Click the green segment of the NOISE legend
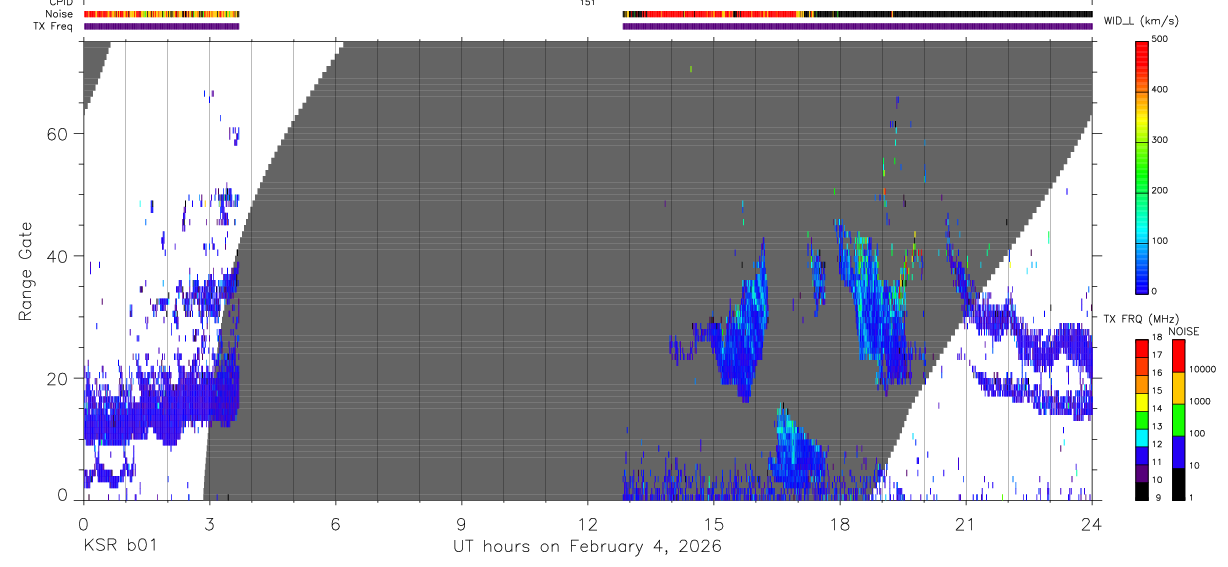 1178,420
